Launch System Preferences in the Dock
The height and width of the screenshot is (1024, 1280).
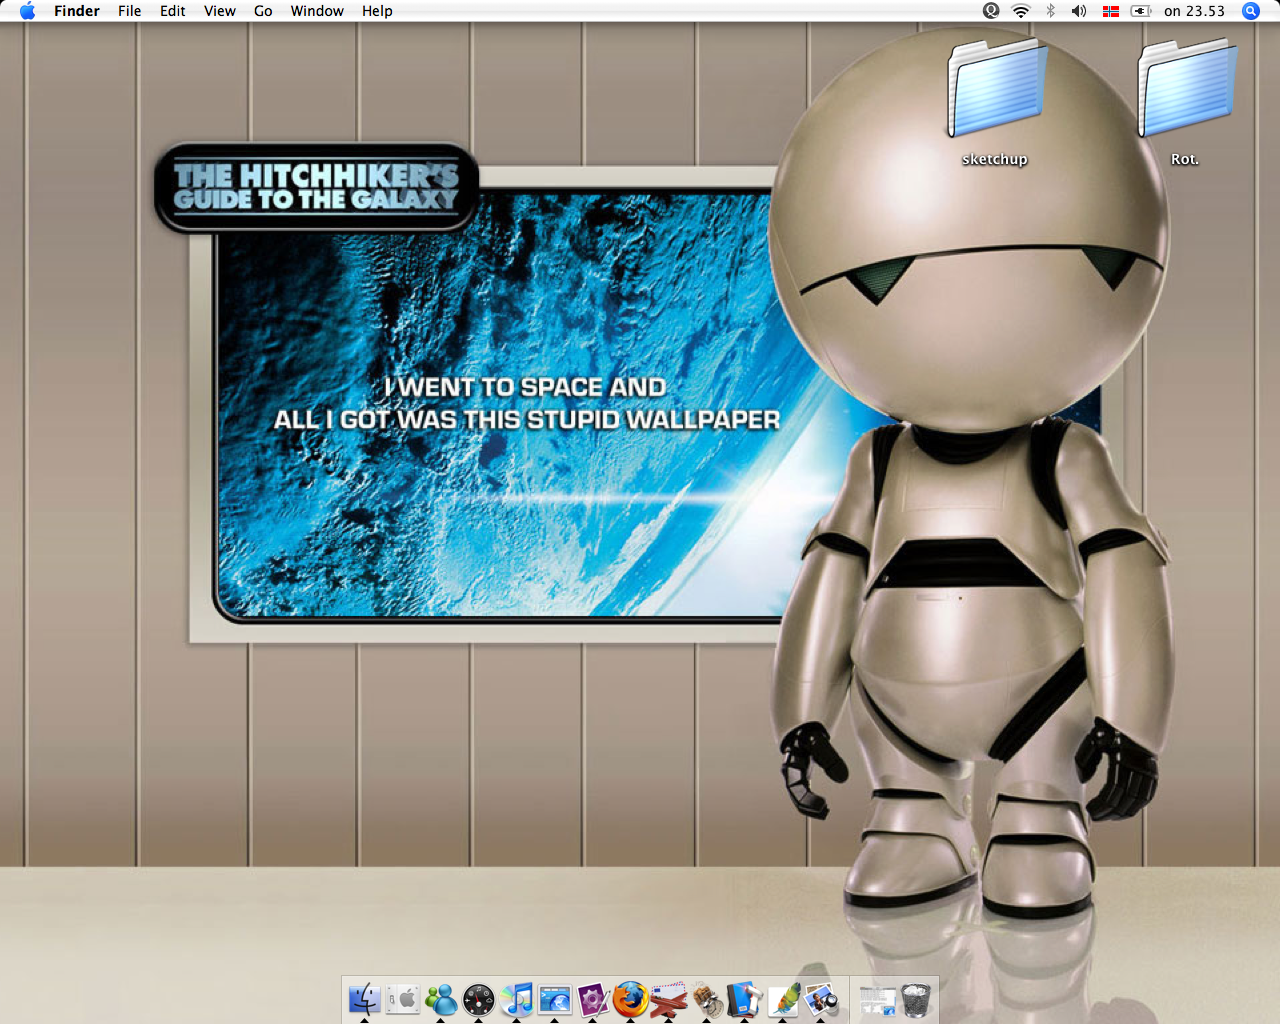(403, 999)
